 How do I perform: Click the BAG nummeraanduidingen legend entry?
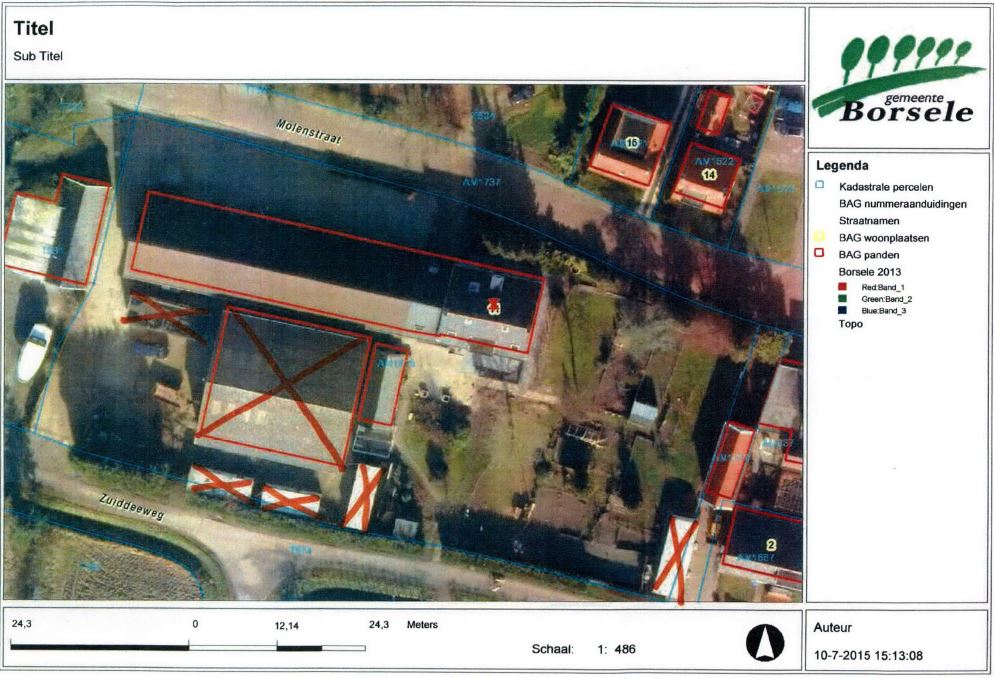click(902, 203)
